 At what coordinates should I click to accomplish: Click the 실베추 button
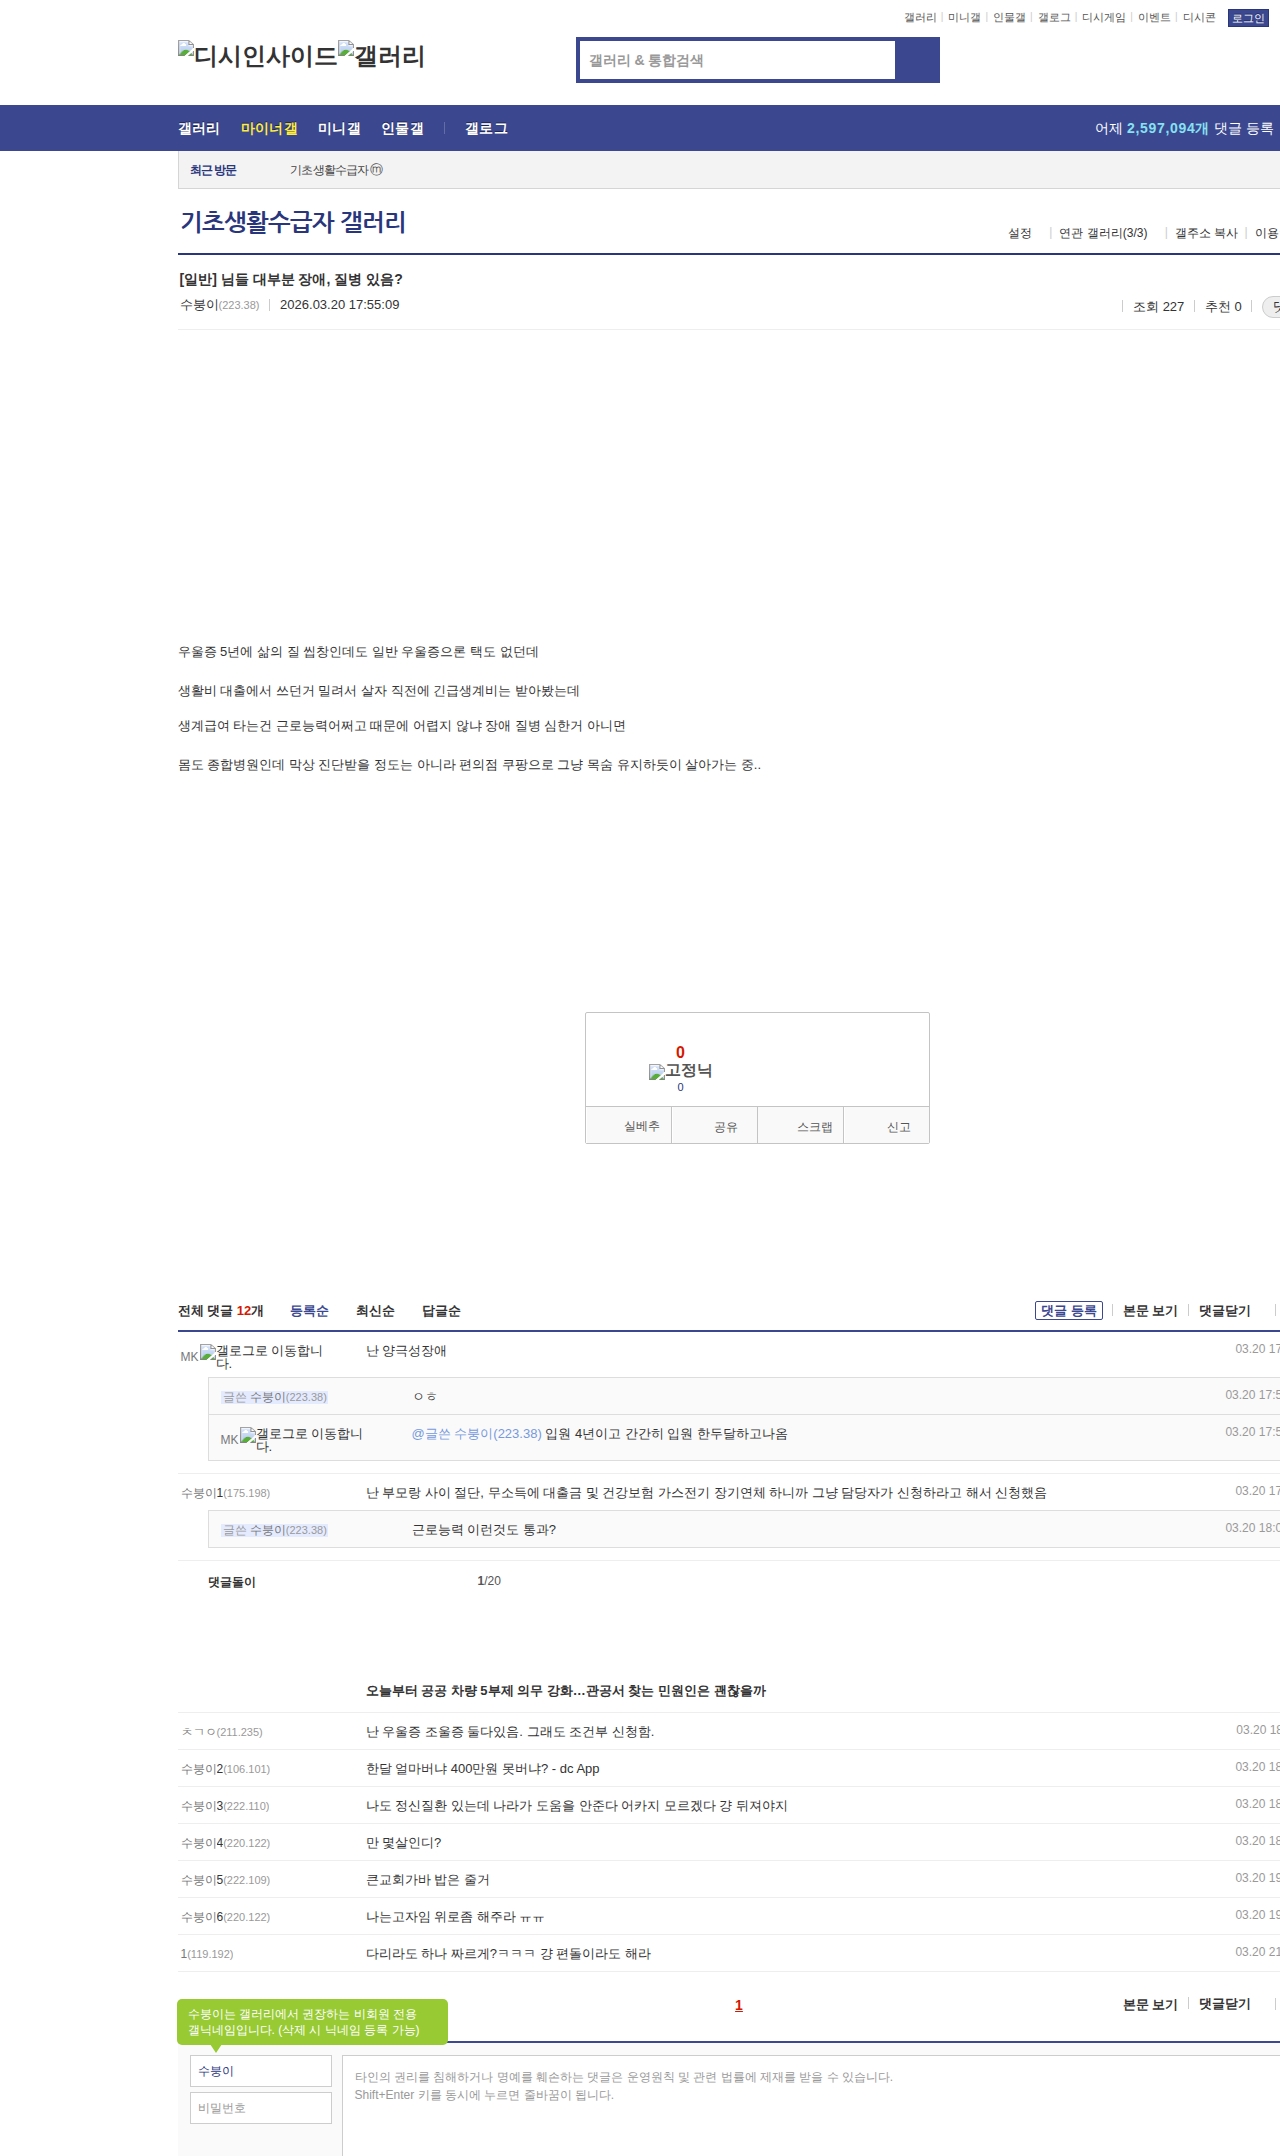coord(628,1126)
